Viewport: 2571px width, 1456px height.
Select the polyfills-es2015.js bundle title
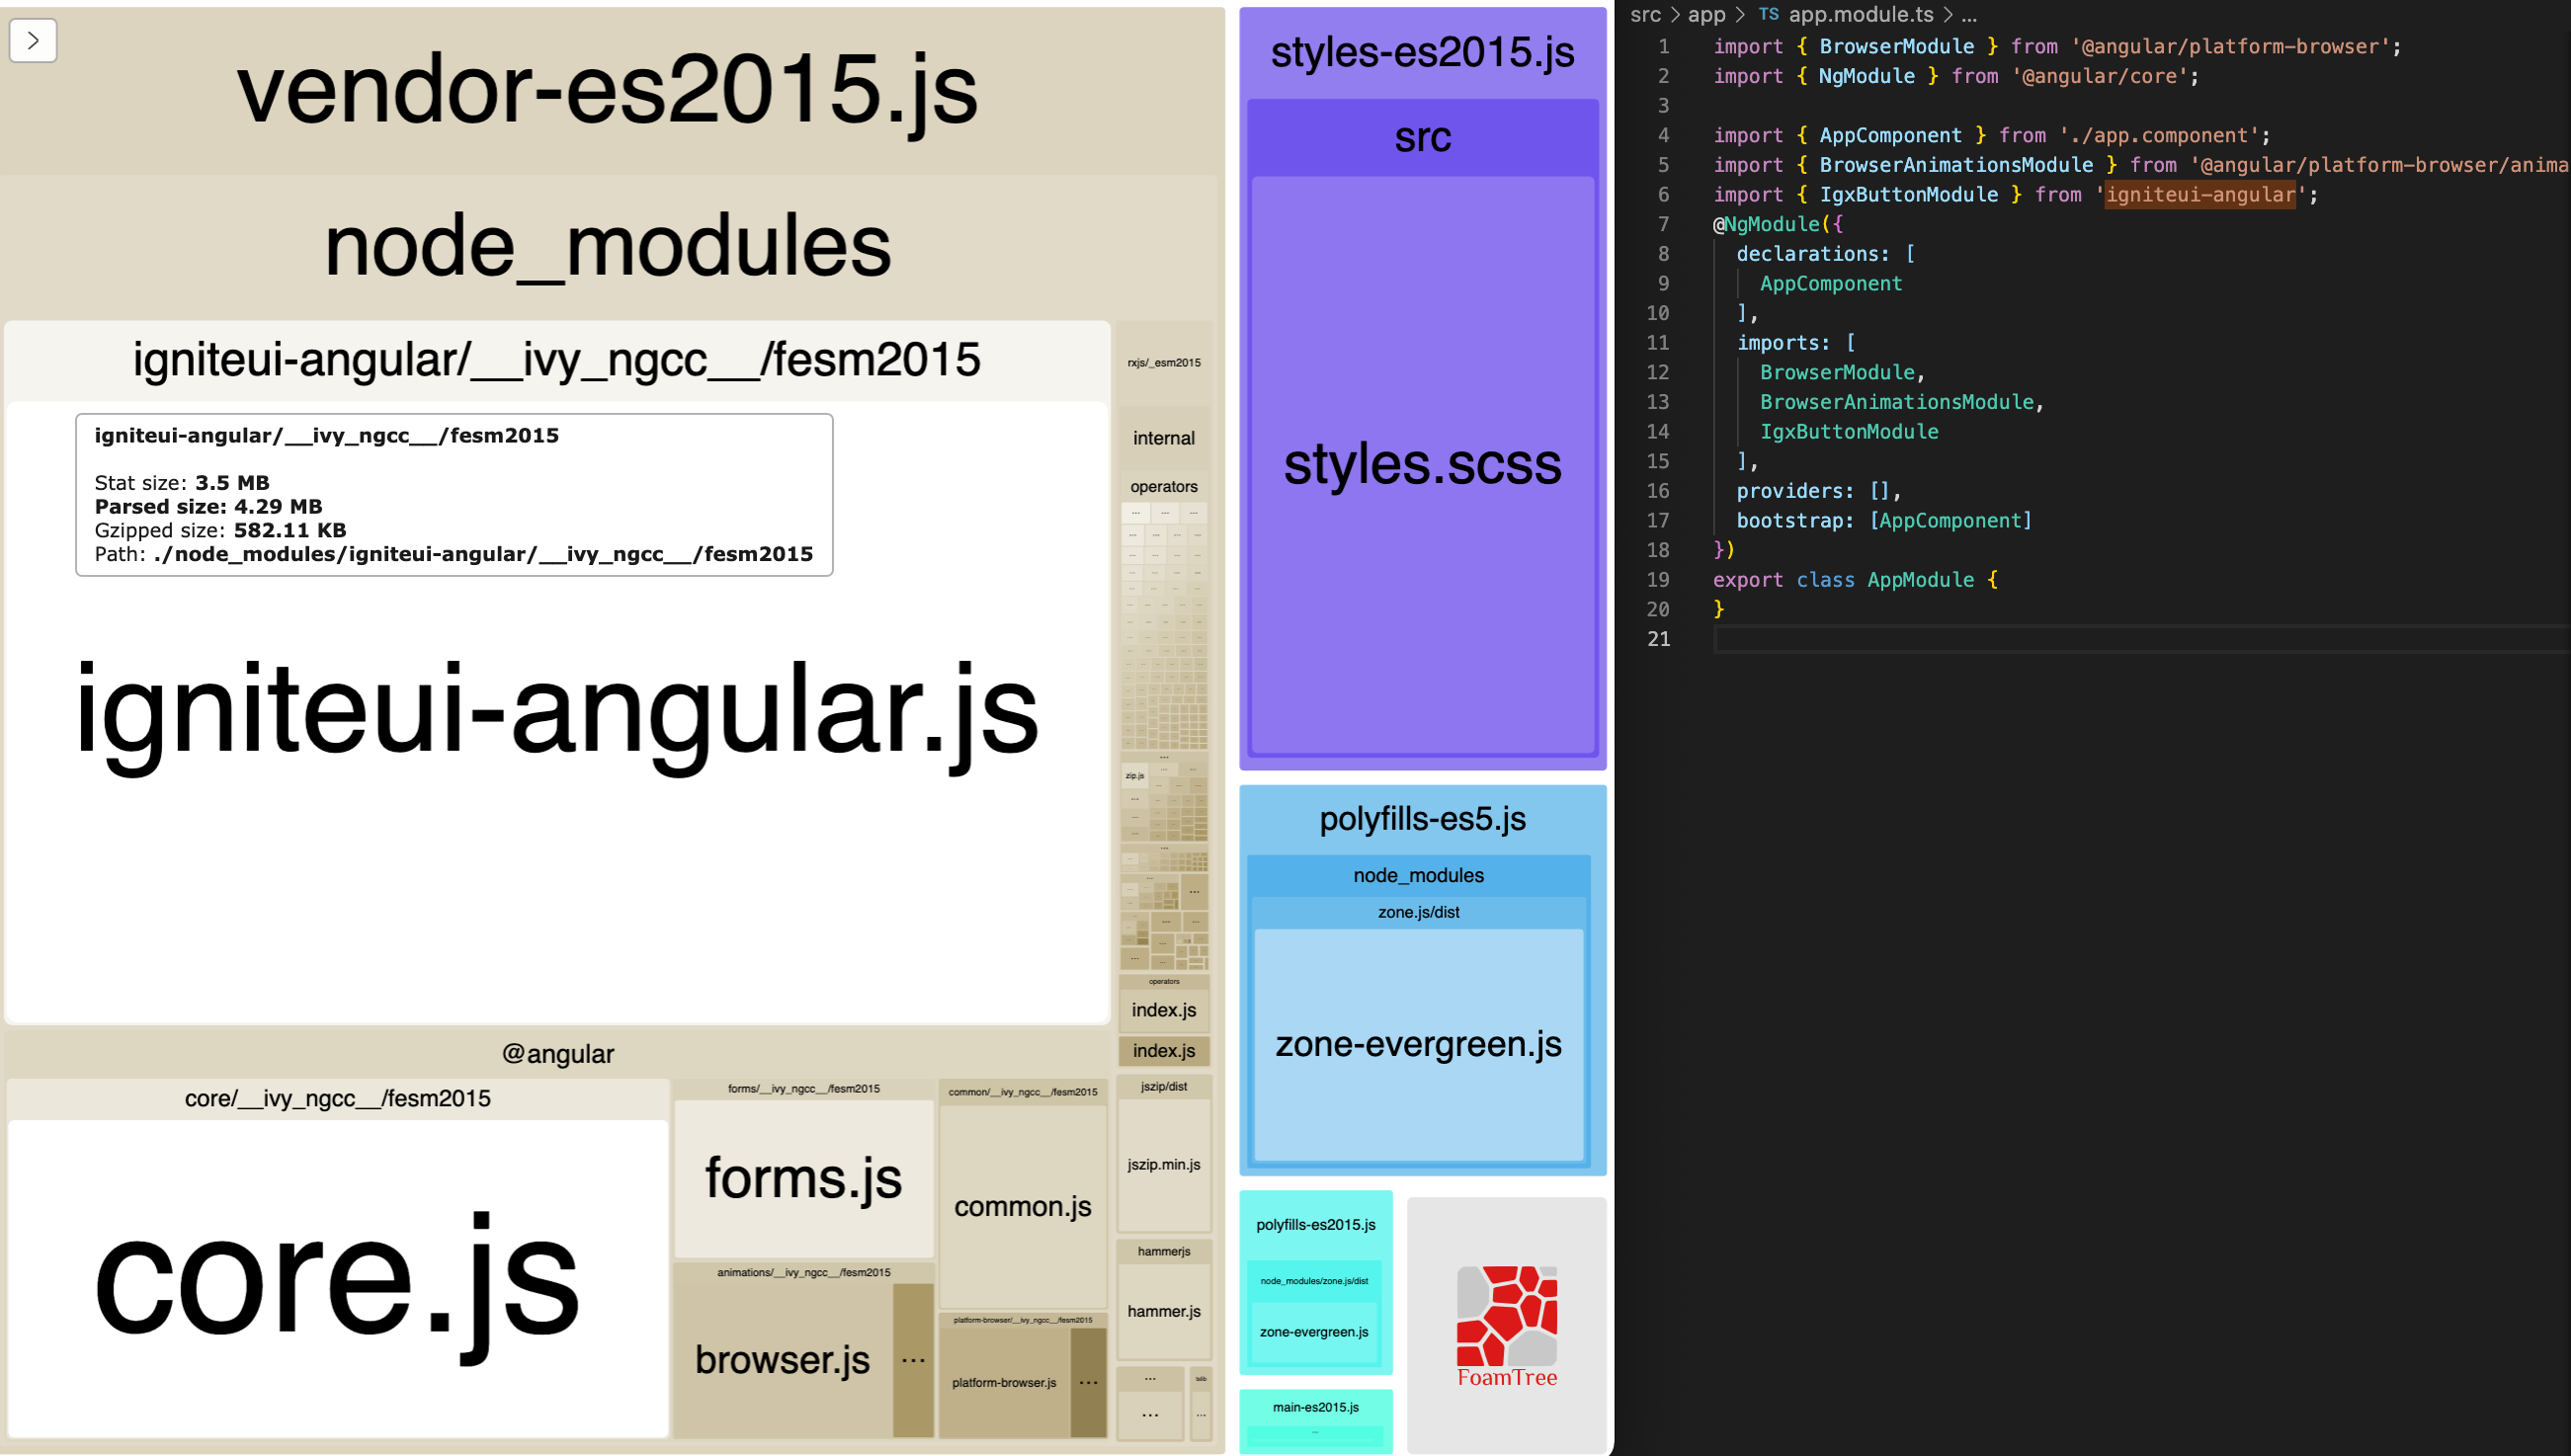pyautogui.click(x=1316, y=1225)
